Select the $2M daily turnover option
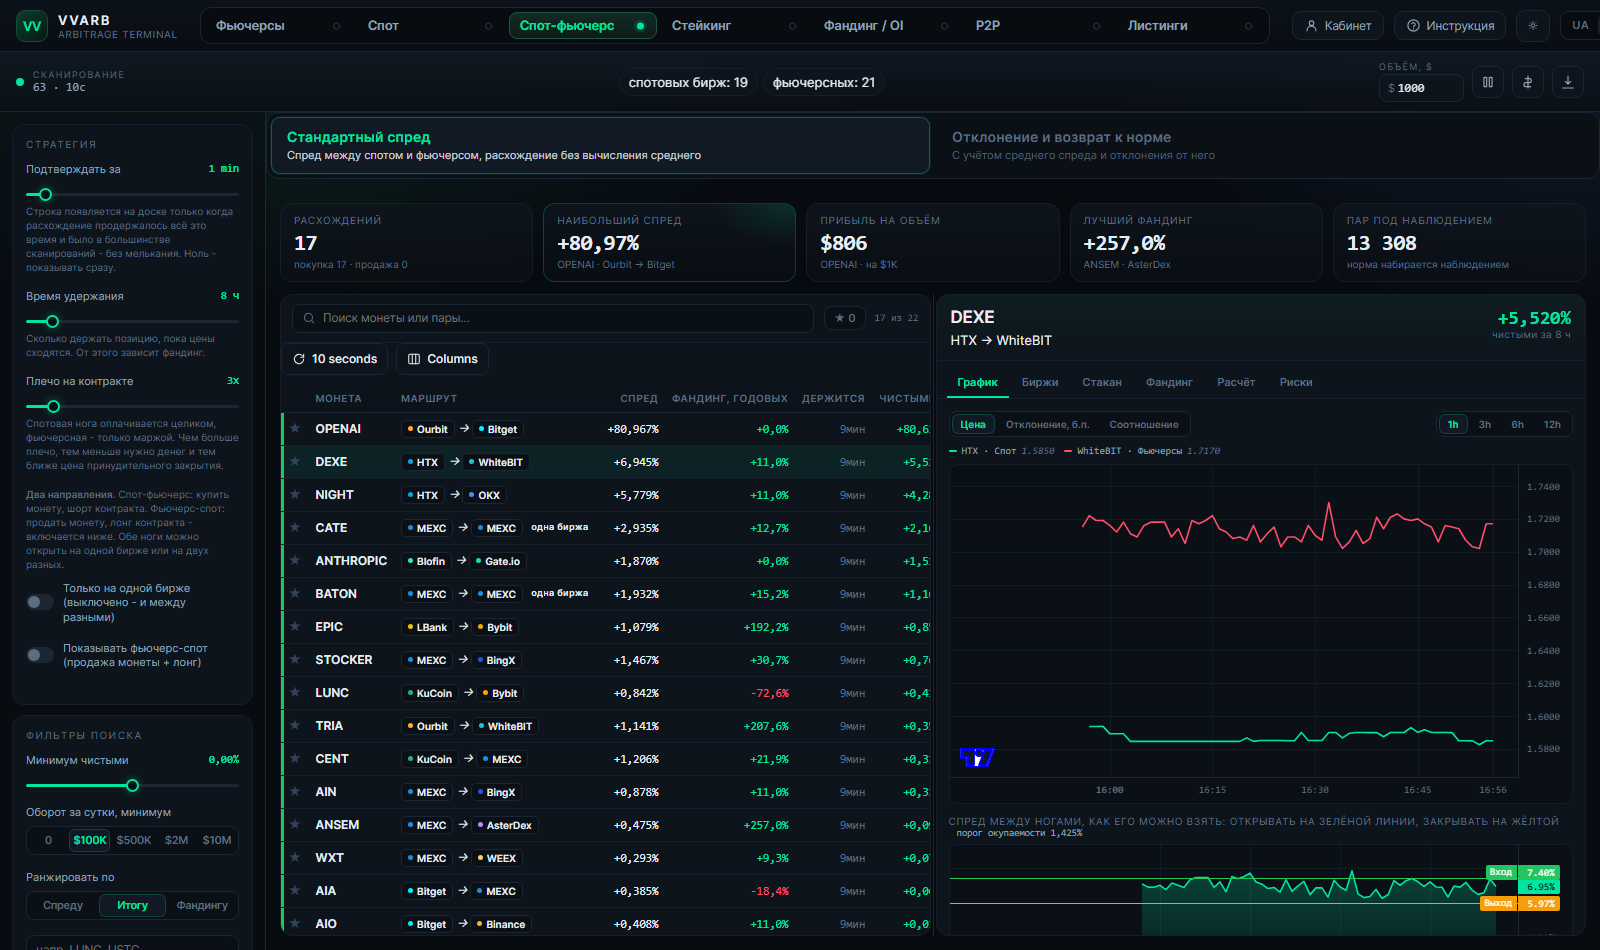 tap(177, 840)
